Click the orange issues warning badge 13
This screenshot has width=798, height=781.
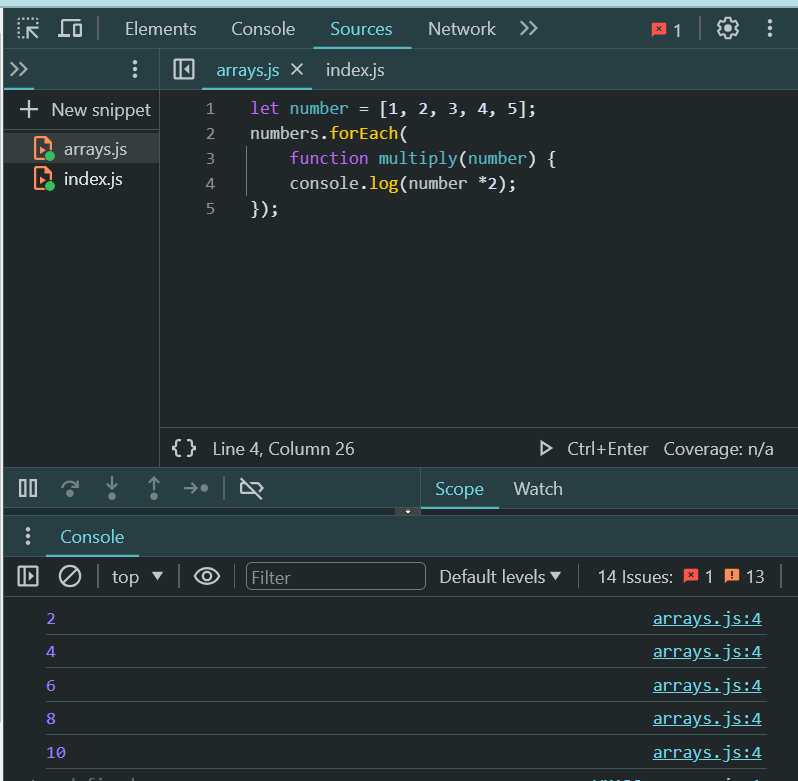tap(744, 576)
